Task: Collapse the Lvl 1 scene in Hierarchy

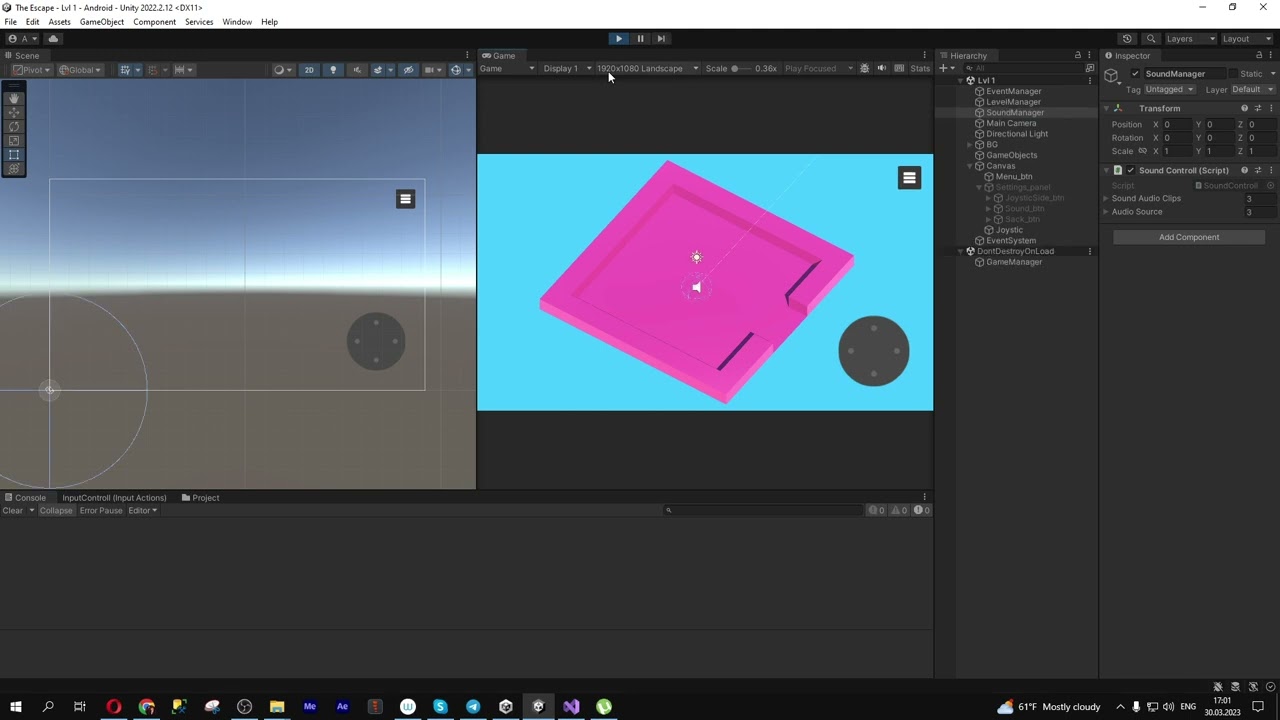Action: 960,81
